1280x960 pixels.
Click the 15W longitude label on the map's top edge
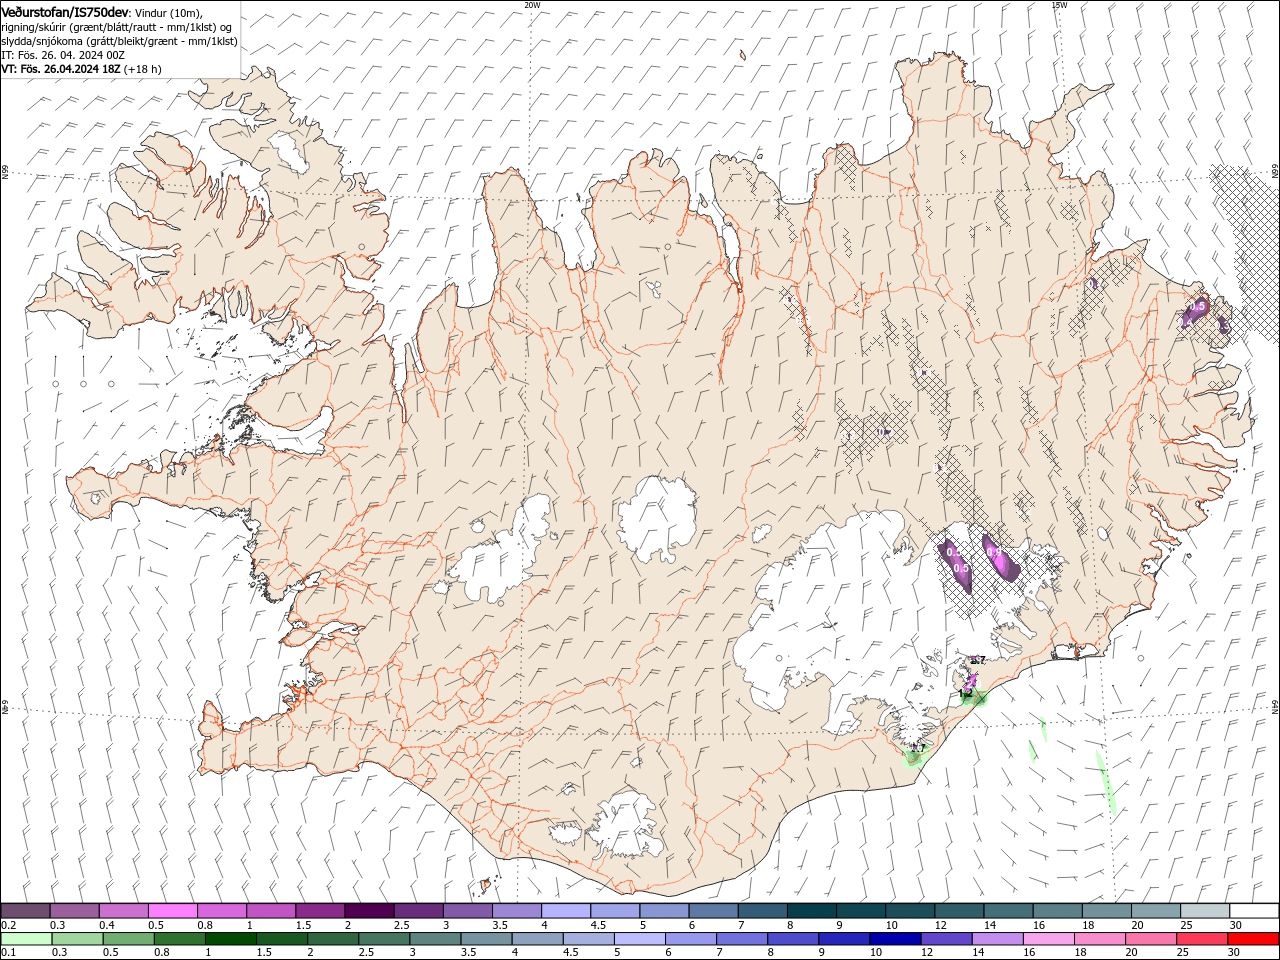1059,4
